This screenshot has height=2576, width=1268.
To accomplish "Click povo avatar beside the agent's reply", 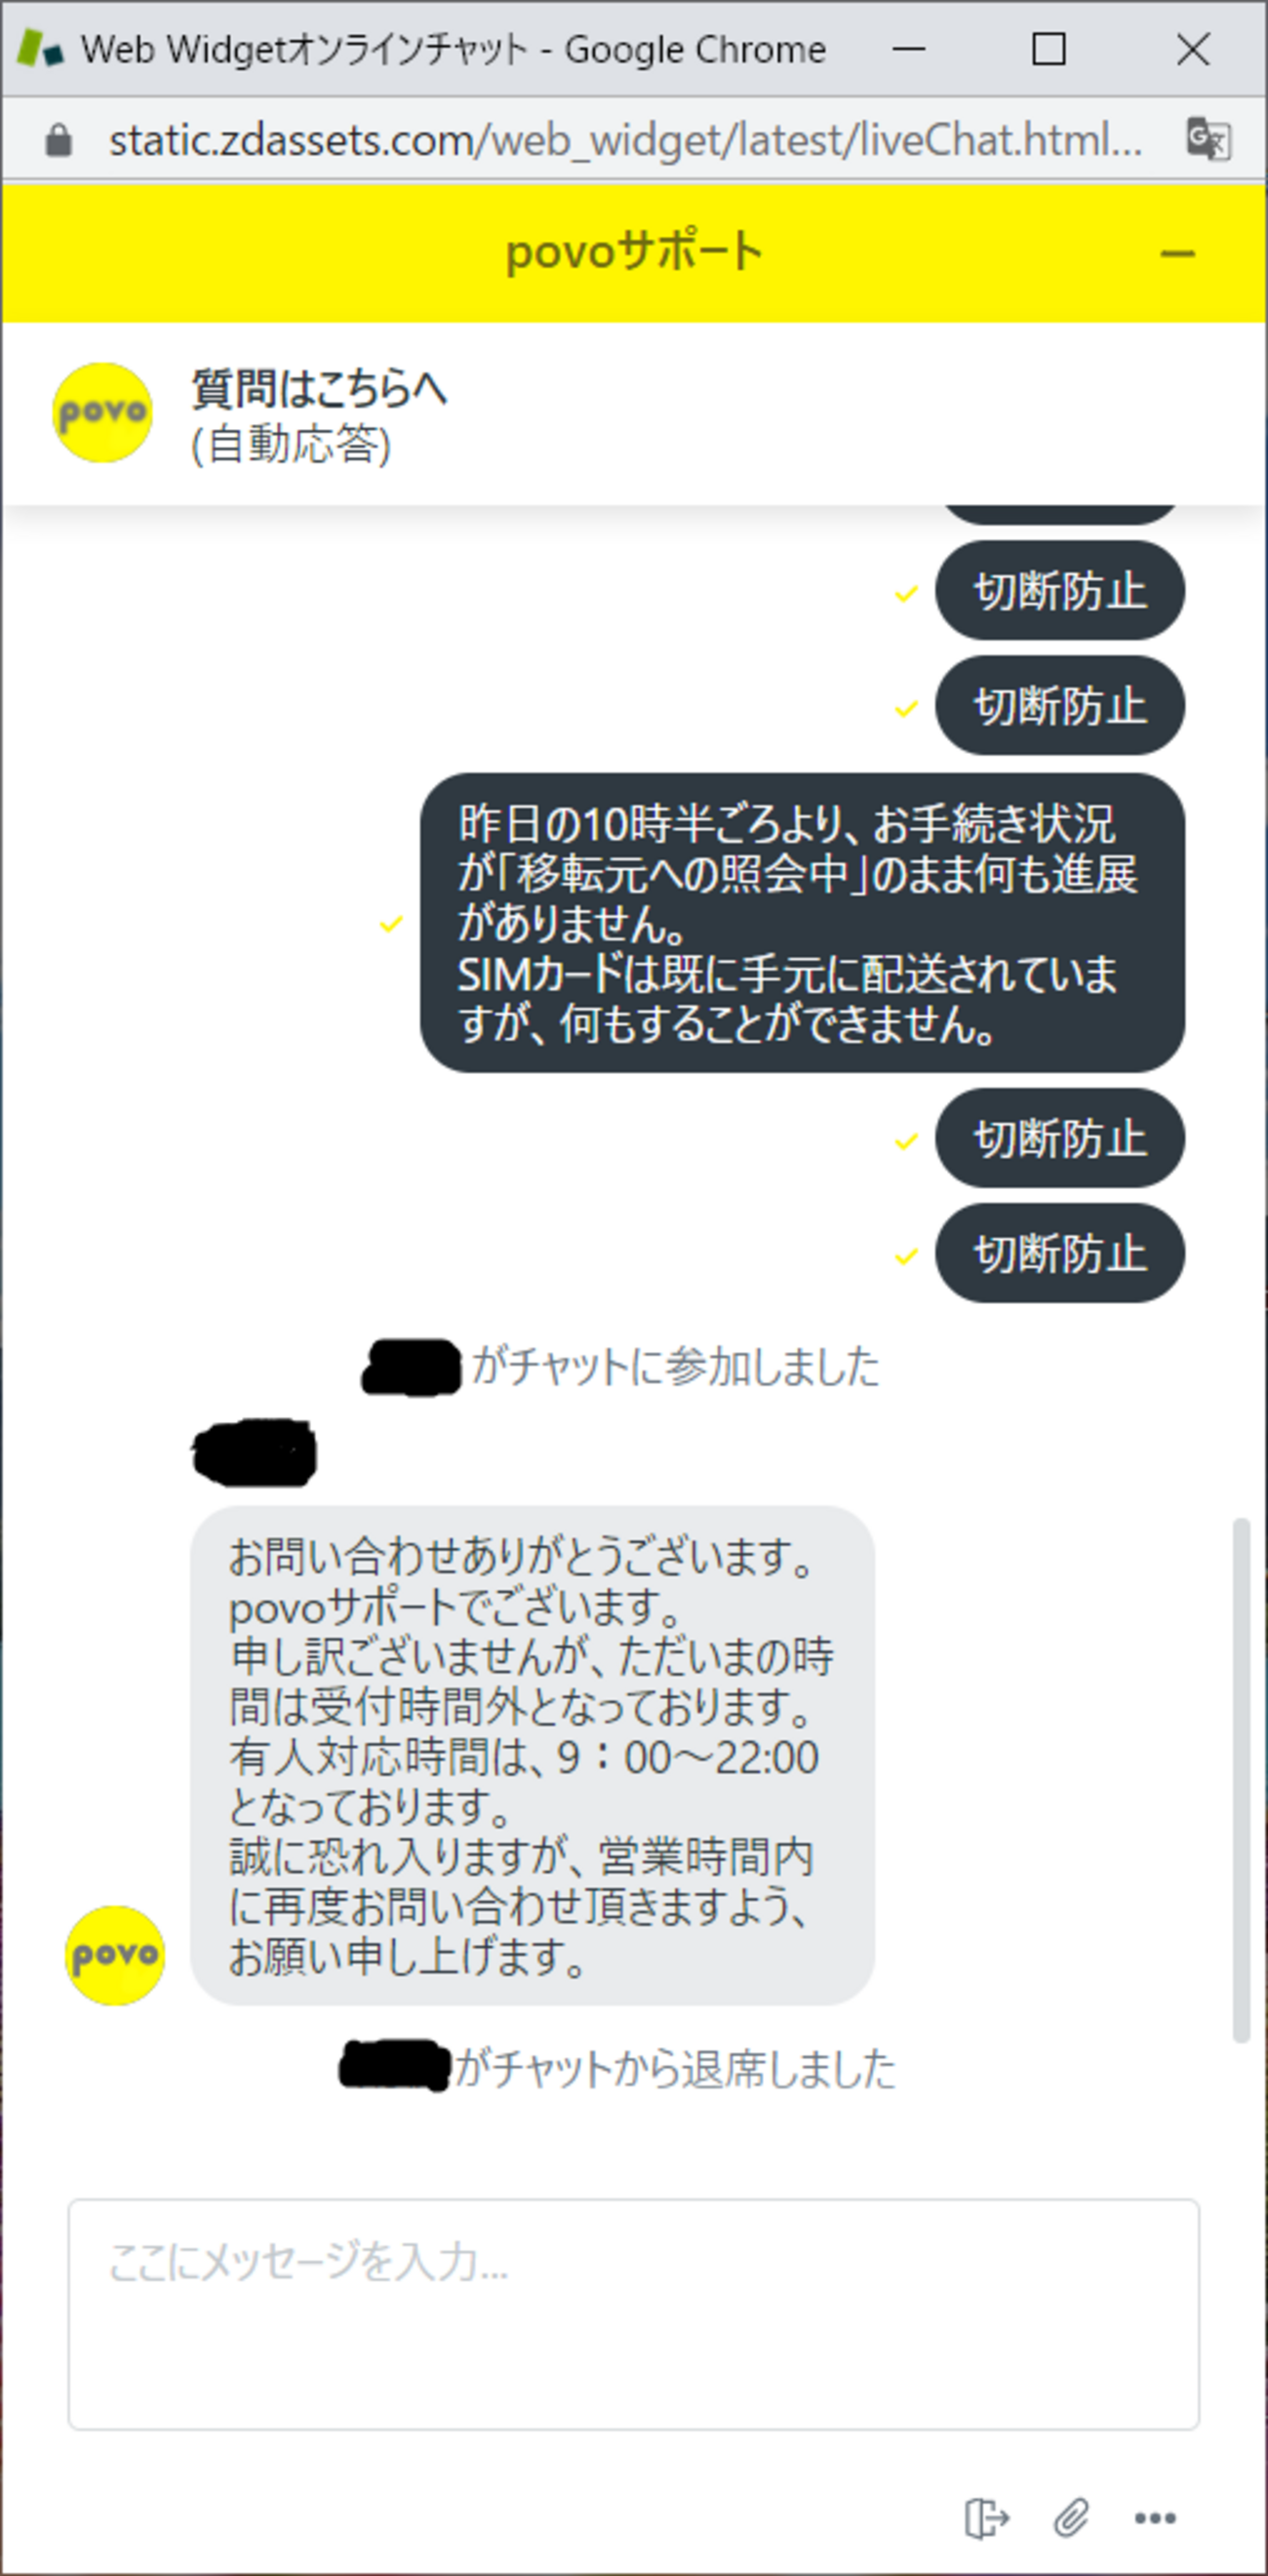I will pyautogui.click(x=115, y=1954).
